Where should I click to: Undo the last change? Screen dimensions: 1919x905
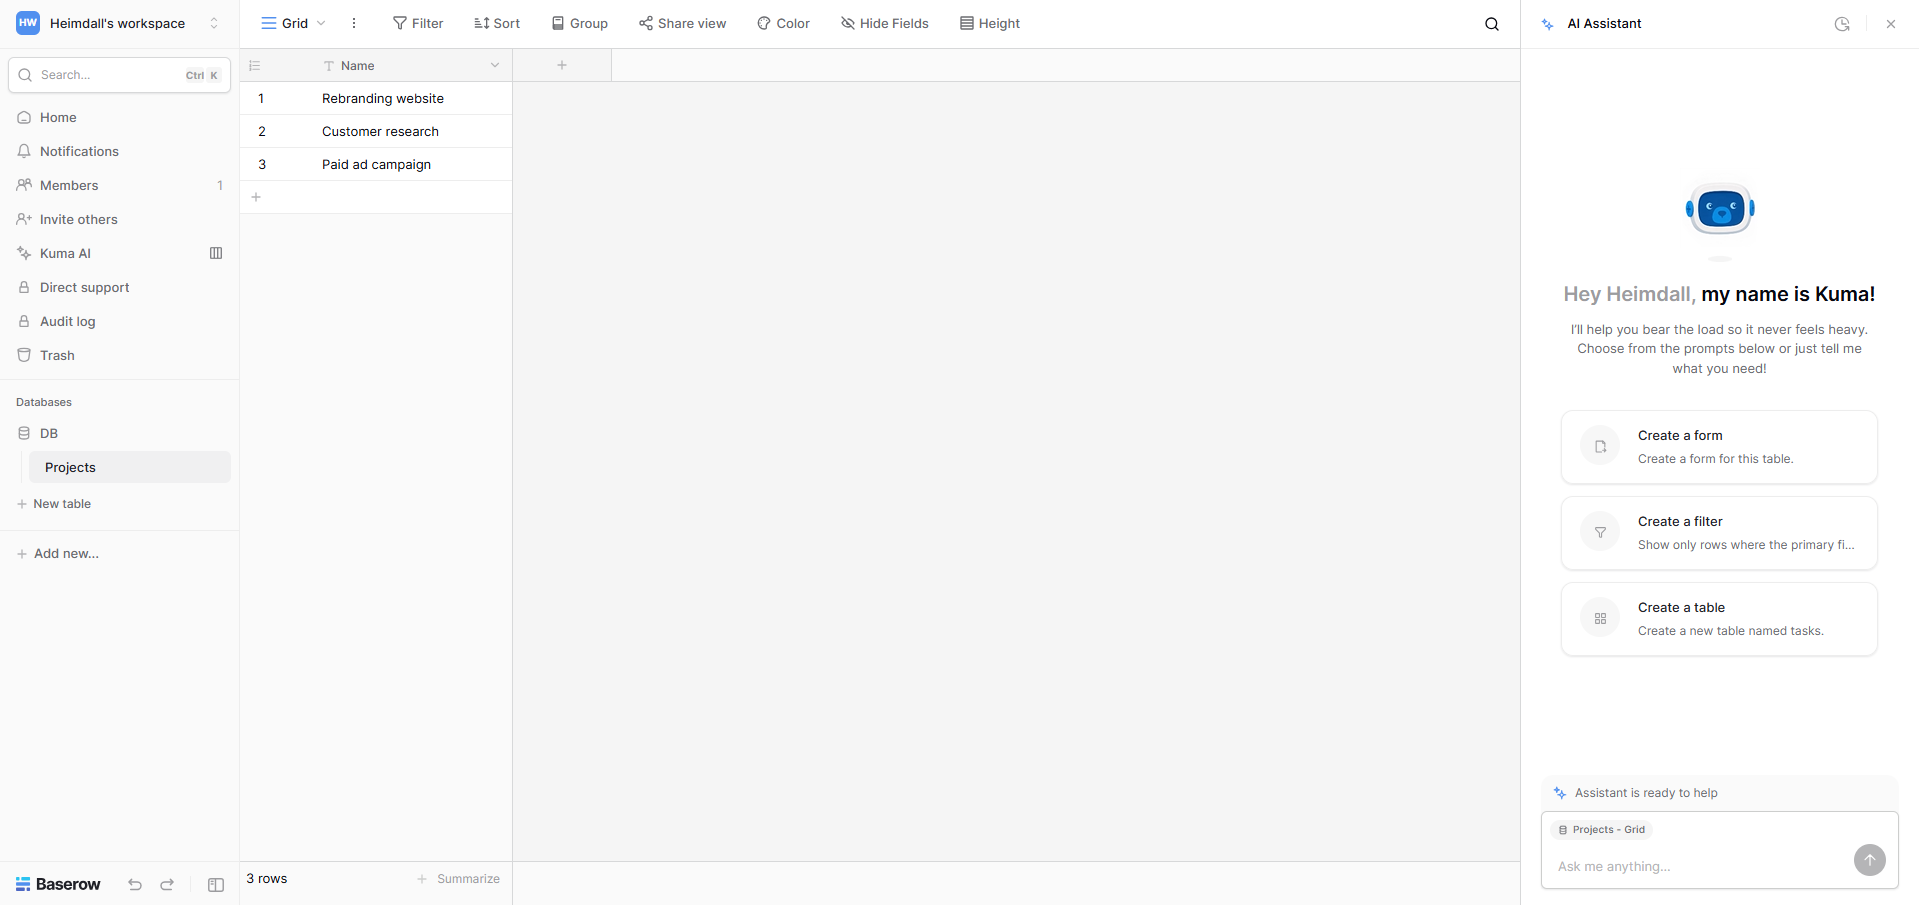134,884
